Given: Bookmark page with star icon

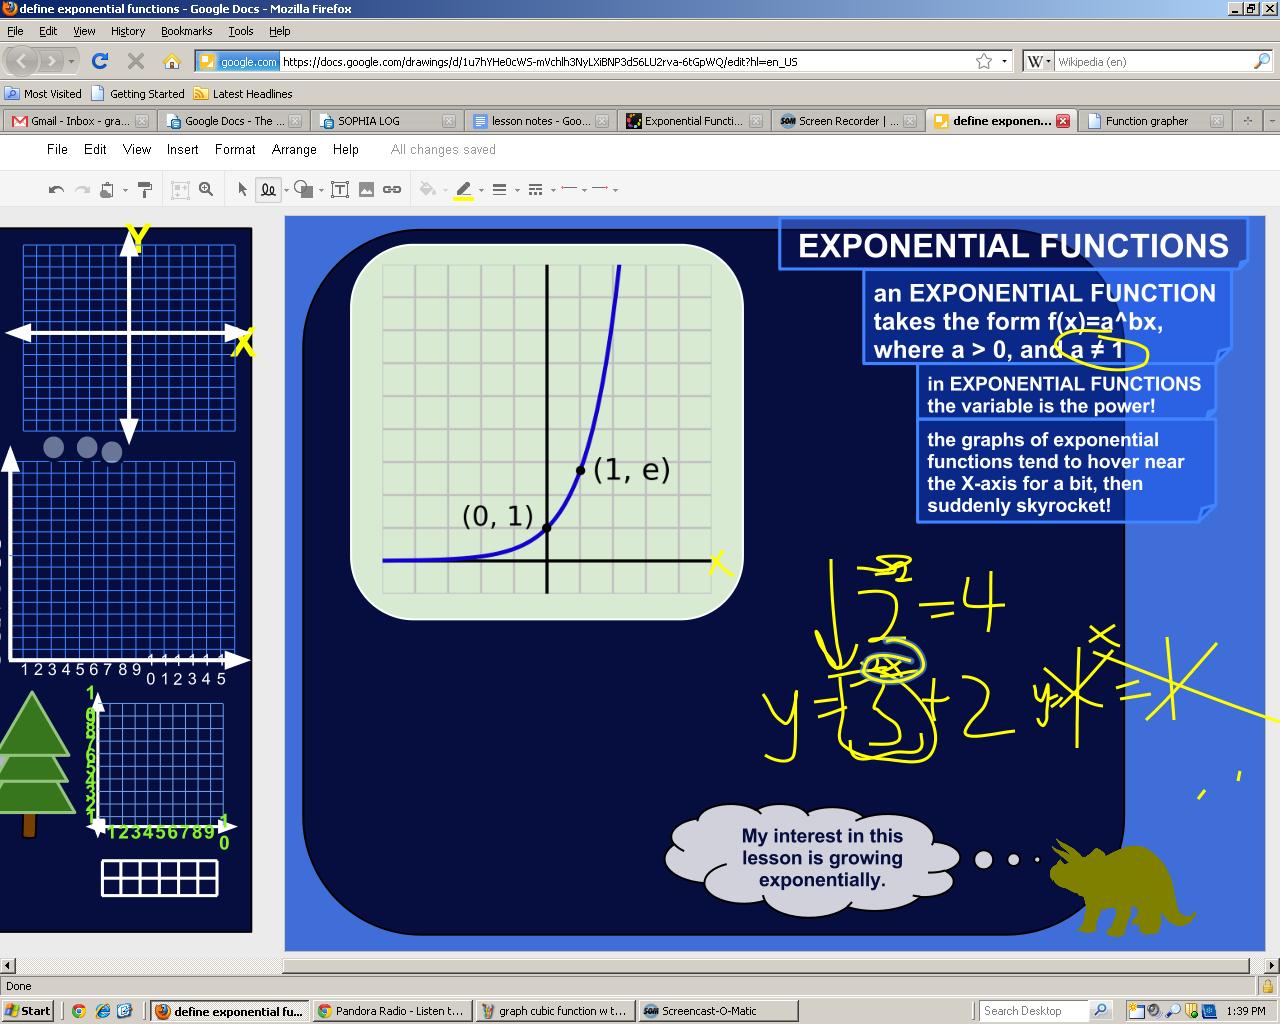Looking at the screenshot, I should click(984, 61).
